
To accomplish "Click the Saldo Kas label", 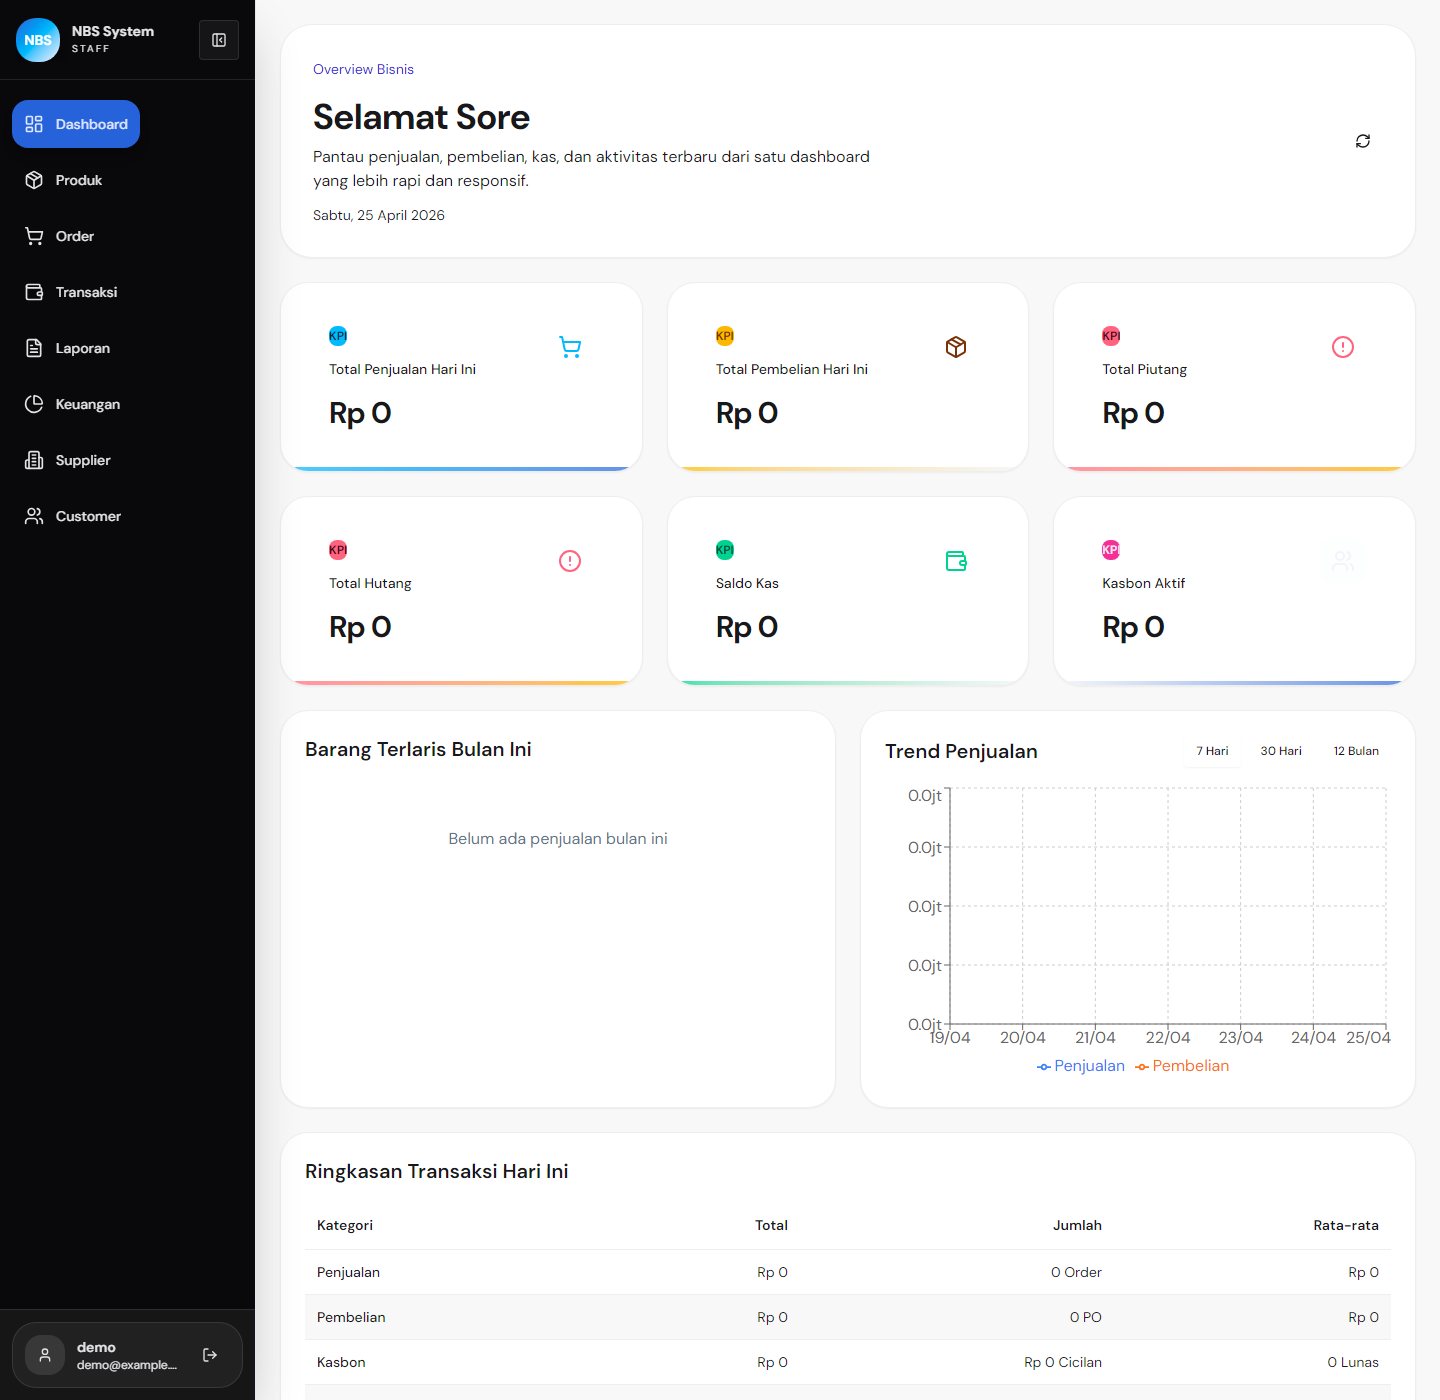I will [747, 583].
